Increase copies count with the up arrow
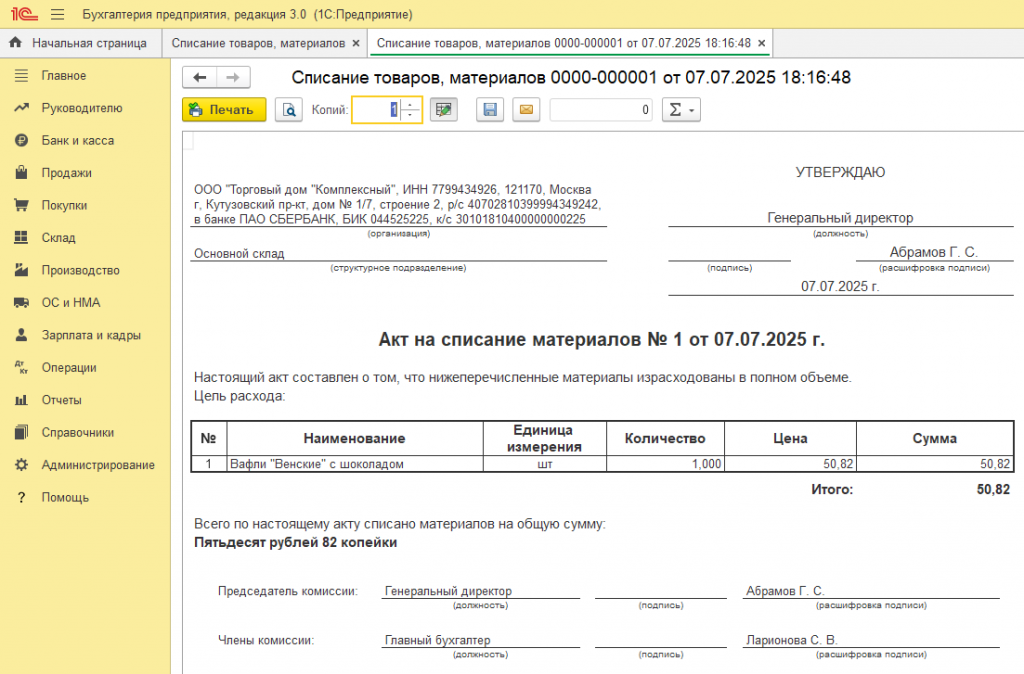 pyautogui.click(x=410, y=104)
